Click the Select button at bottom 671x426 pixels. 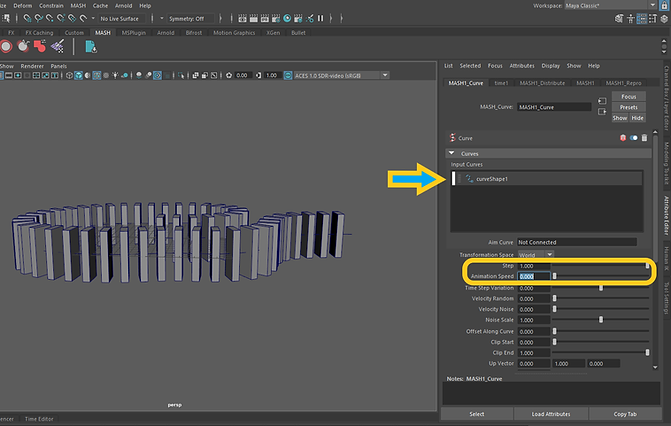pos(477,414)
